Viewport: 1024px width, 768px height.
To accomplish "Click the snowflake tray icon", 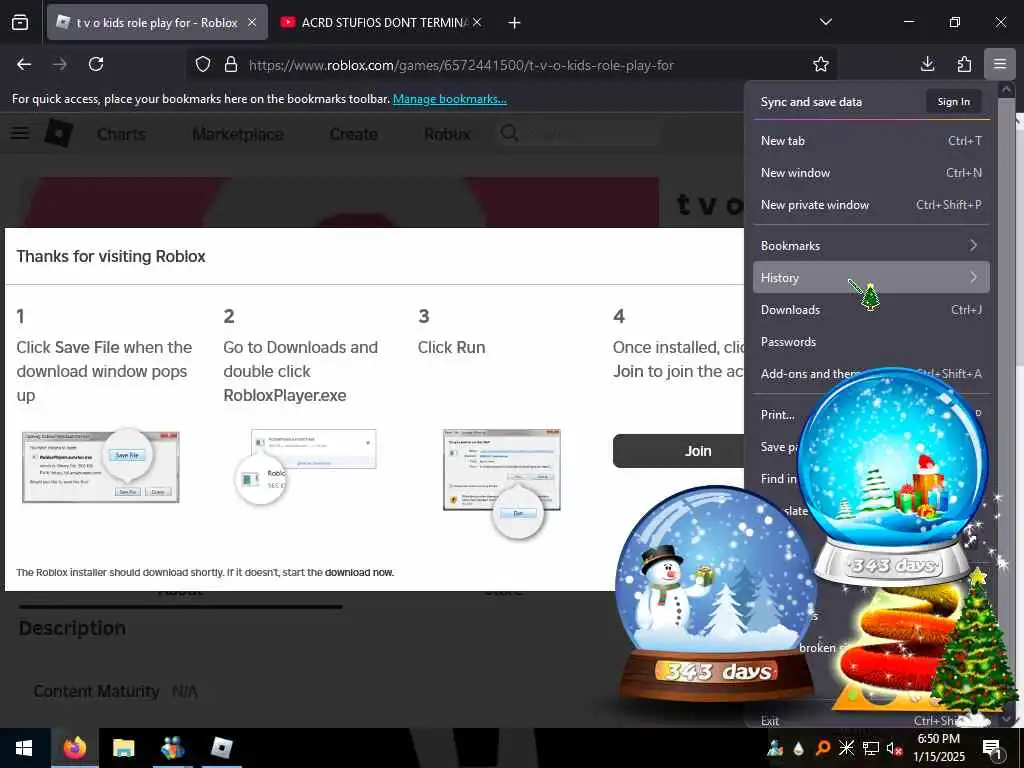I will click(847, 748).
